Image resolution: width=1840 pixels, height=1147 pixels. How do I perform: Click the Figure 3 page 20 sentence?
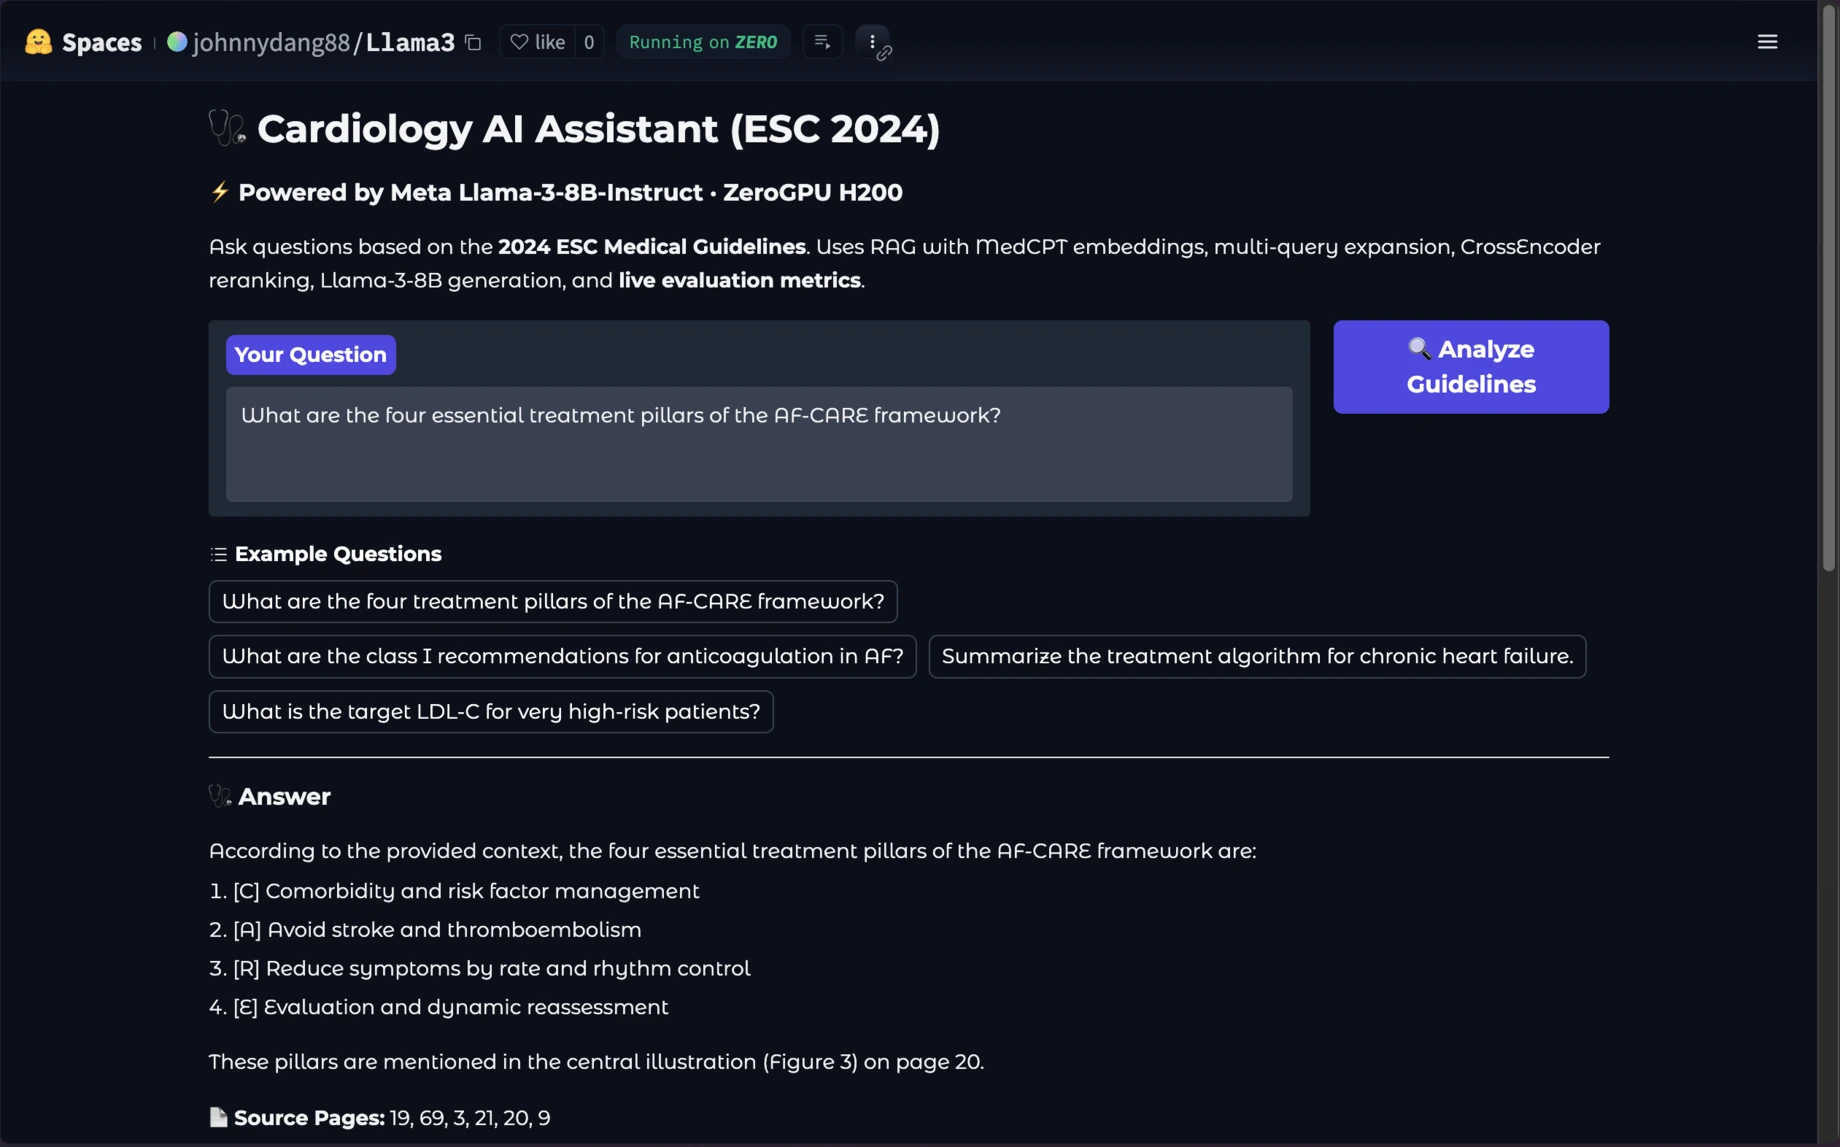tap(596, 1061)
